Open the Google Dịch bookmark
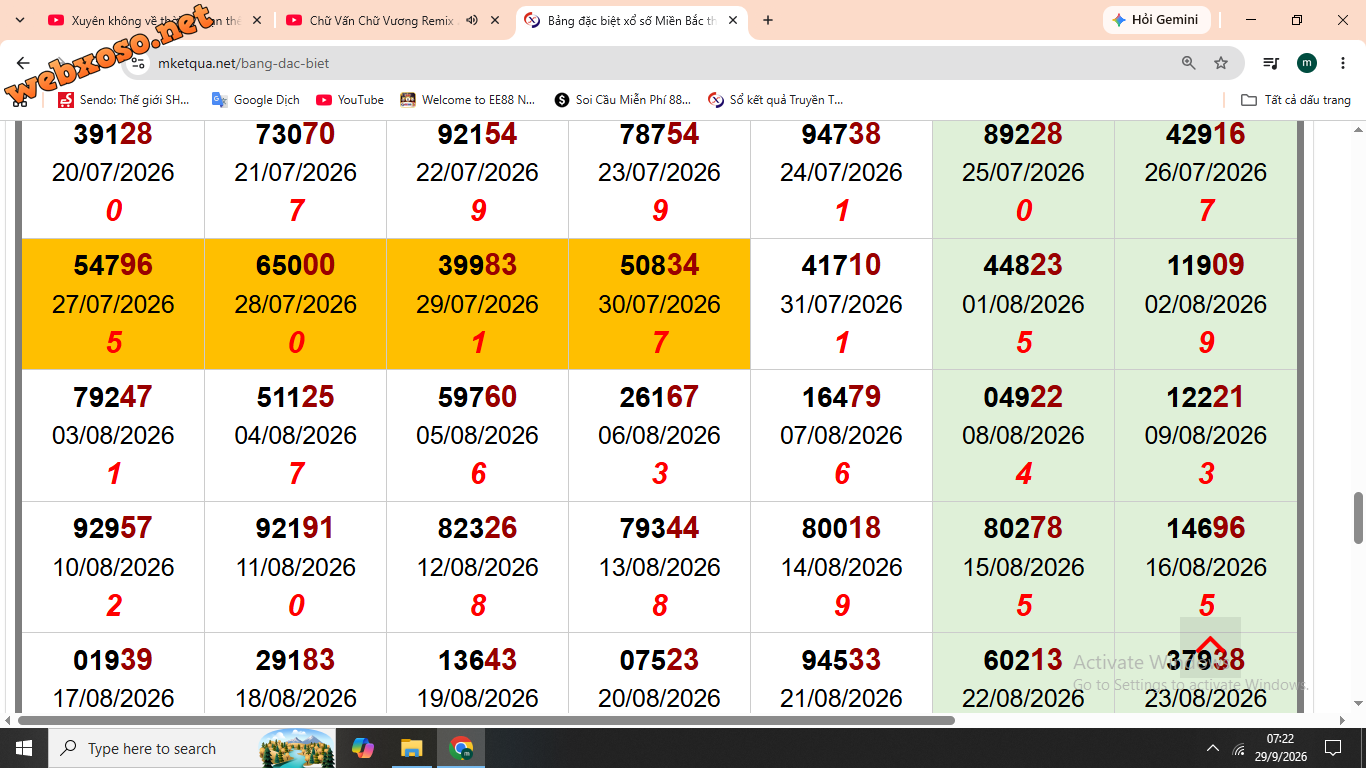This screenshot has width=1366, height=768. pyautogui.click(x=256, y=100)
